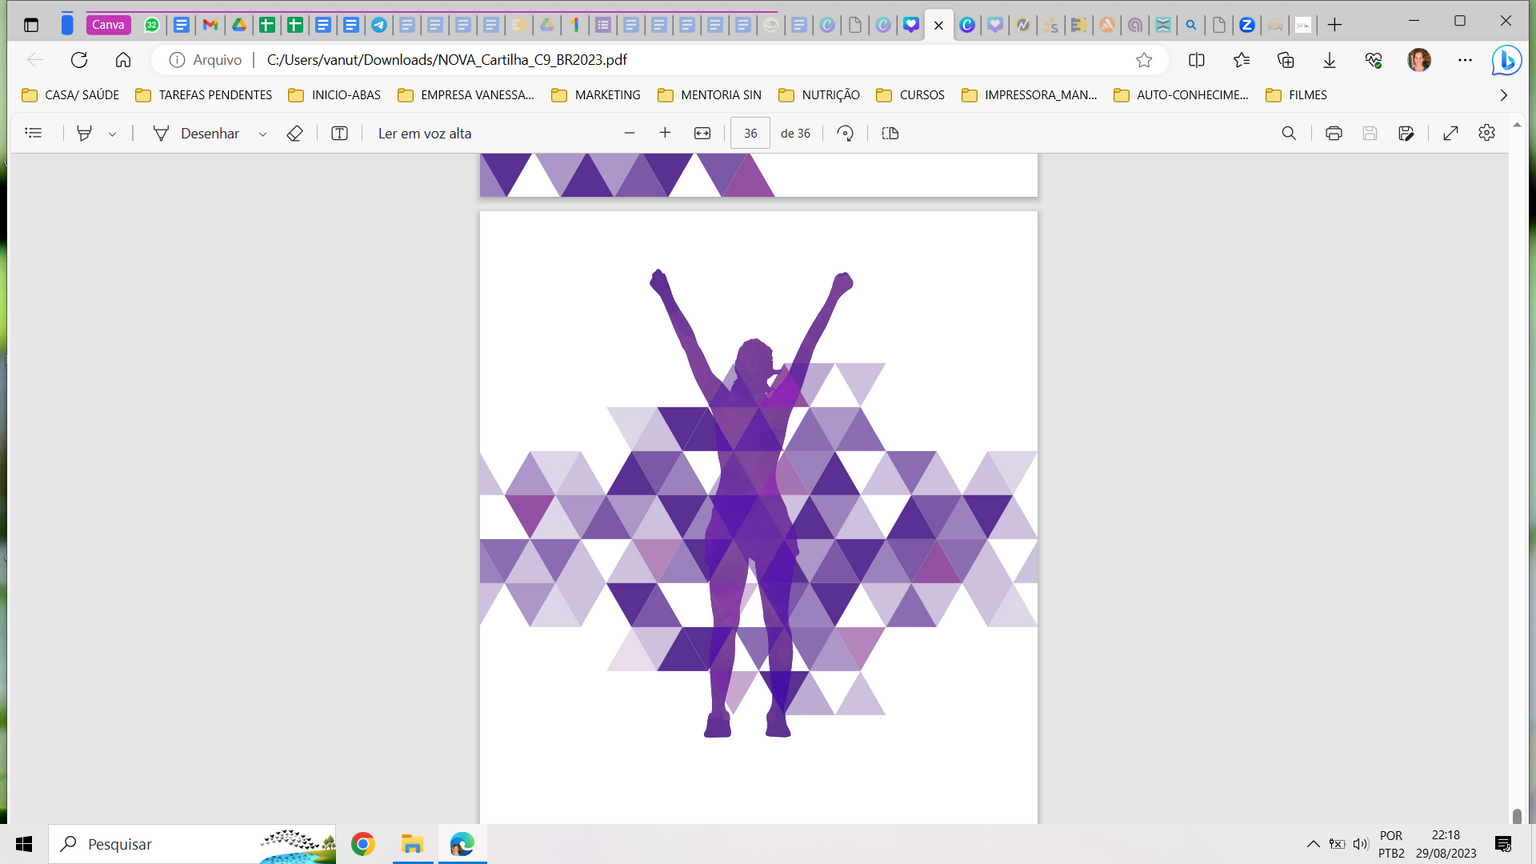Open the Canva browser tab

(x=108, y=25)
